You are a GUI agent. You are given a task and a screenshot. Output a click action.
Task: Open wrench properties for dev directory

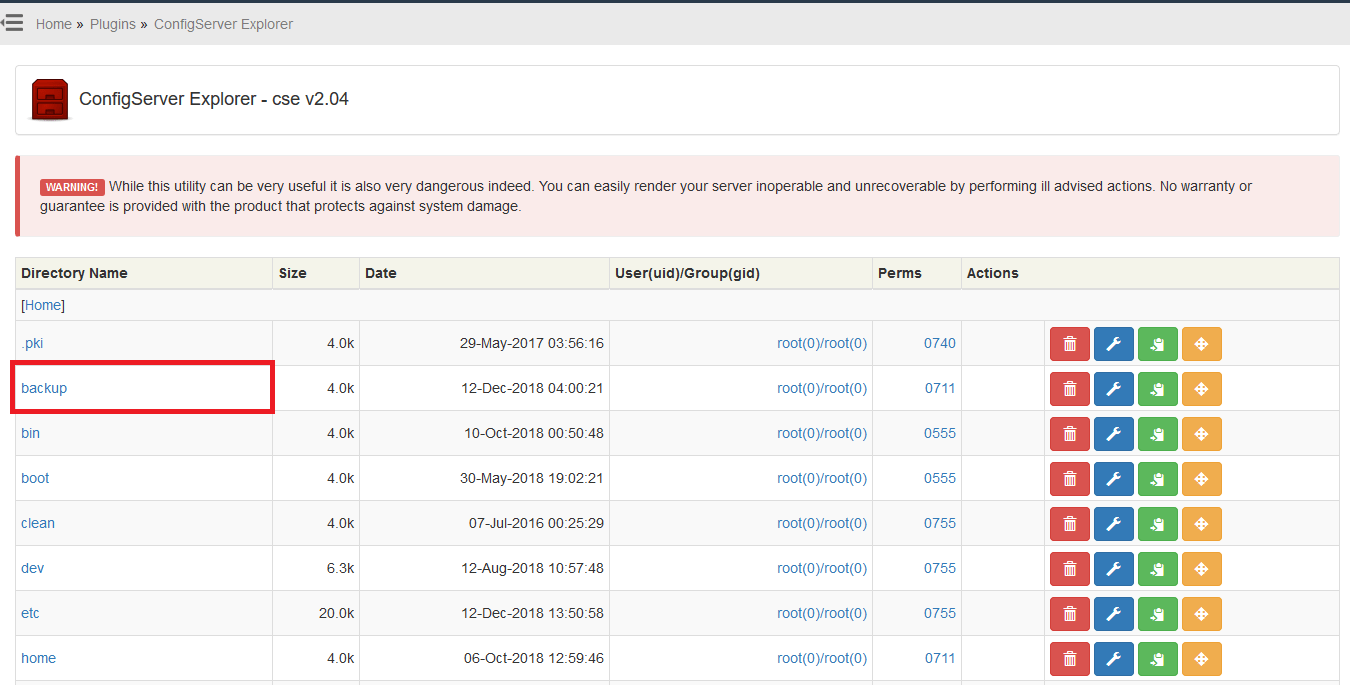tap(1114, 569)
